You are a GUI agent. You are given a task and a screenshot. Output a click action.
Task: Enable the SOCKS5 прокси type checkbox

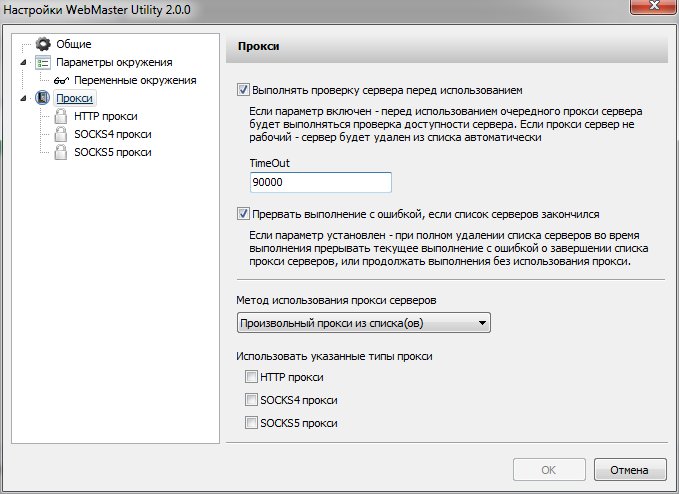[x=251, y=423]
